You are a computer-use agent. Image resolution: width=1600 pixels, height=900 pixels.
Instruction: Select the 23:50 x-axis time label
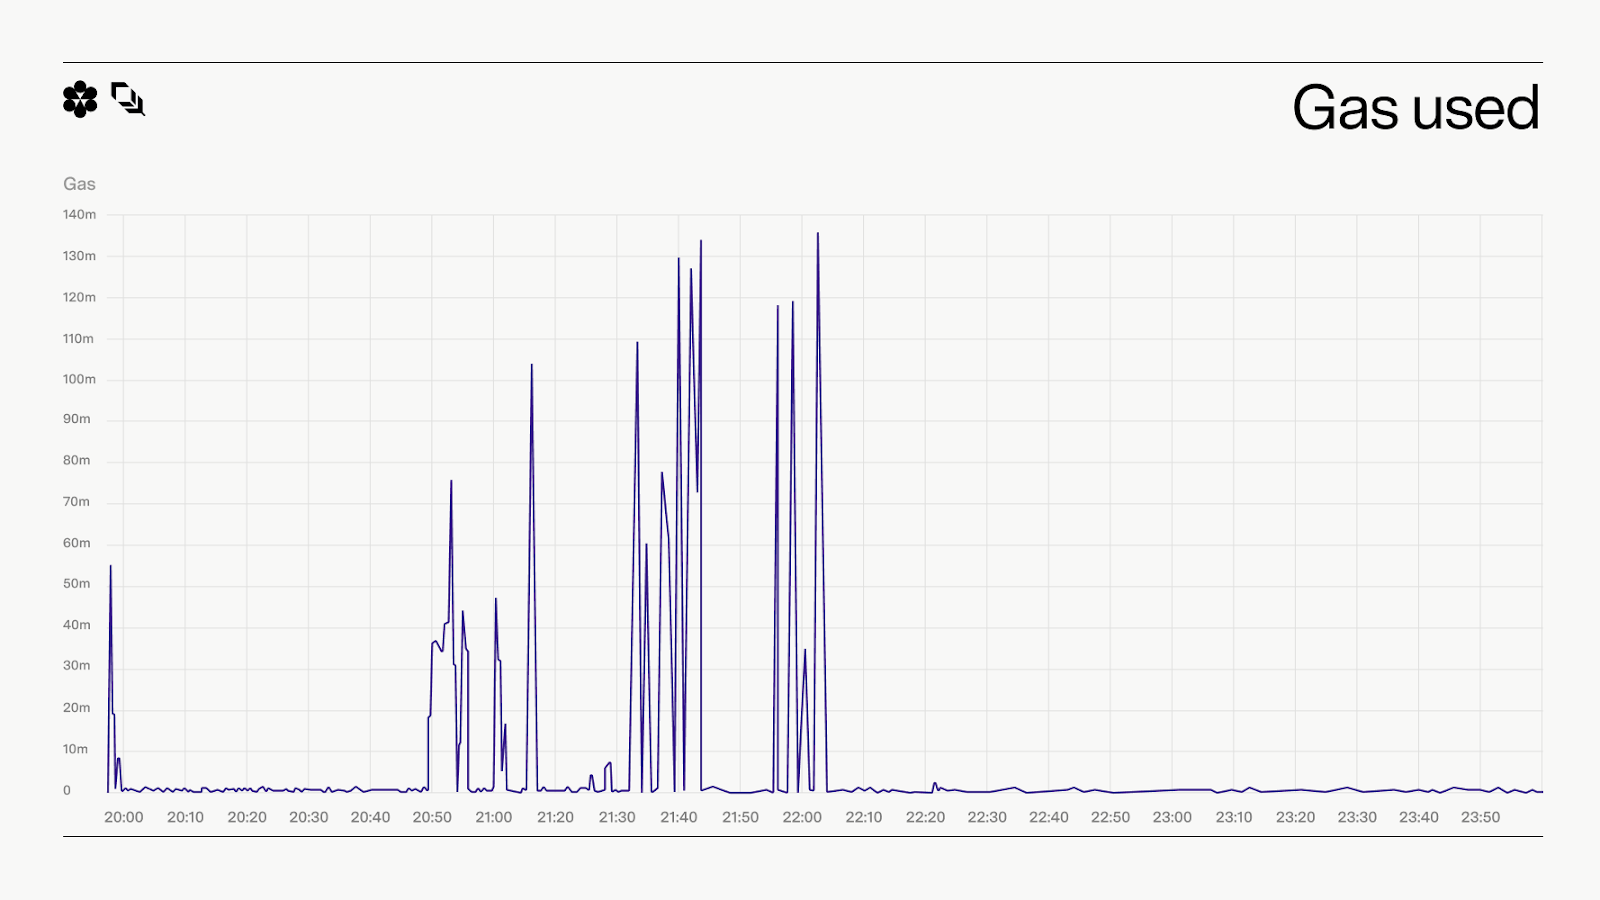coord(1480,817)
